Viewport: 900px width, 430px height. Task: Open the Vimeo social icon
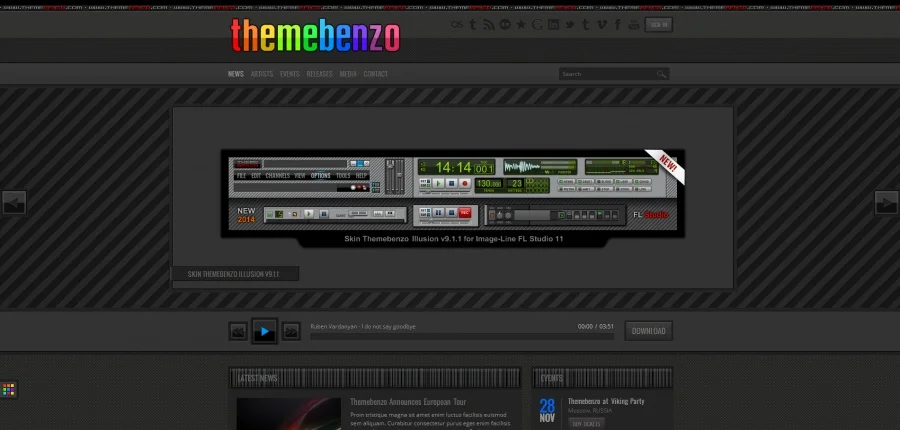(x=602, y=25)
